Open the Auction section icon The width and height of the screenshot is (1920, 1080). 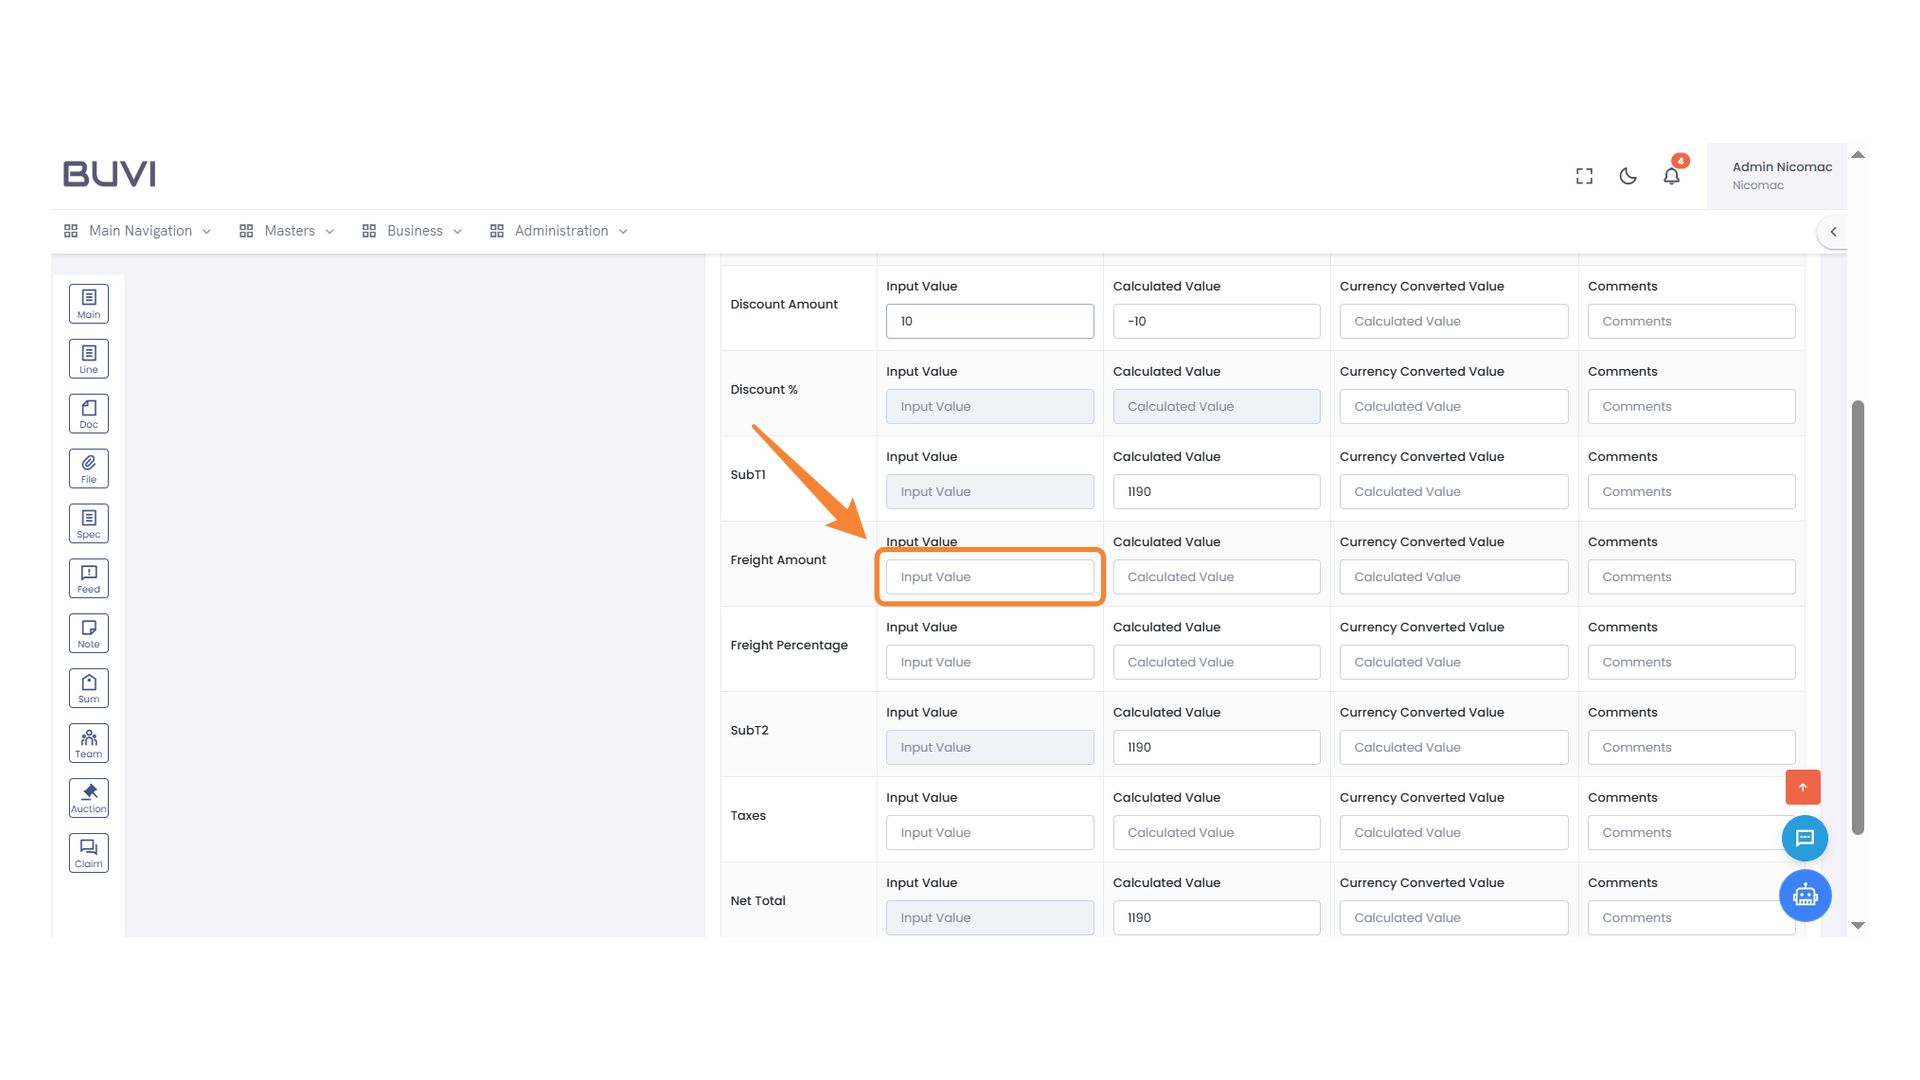pyautogui.click(x=88, y=797)
